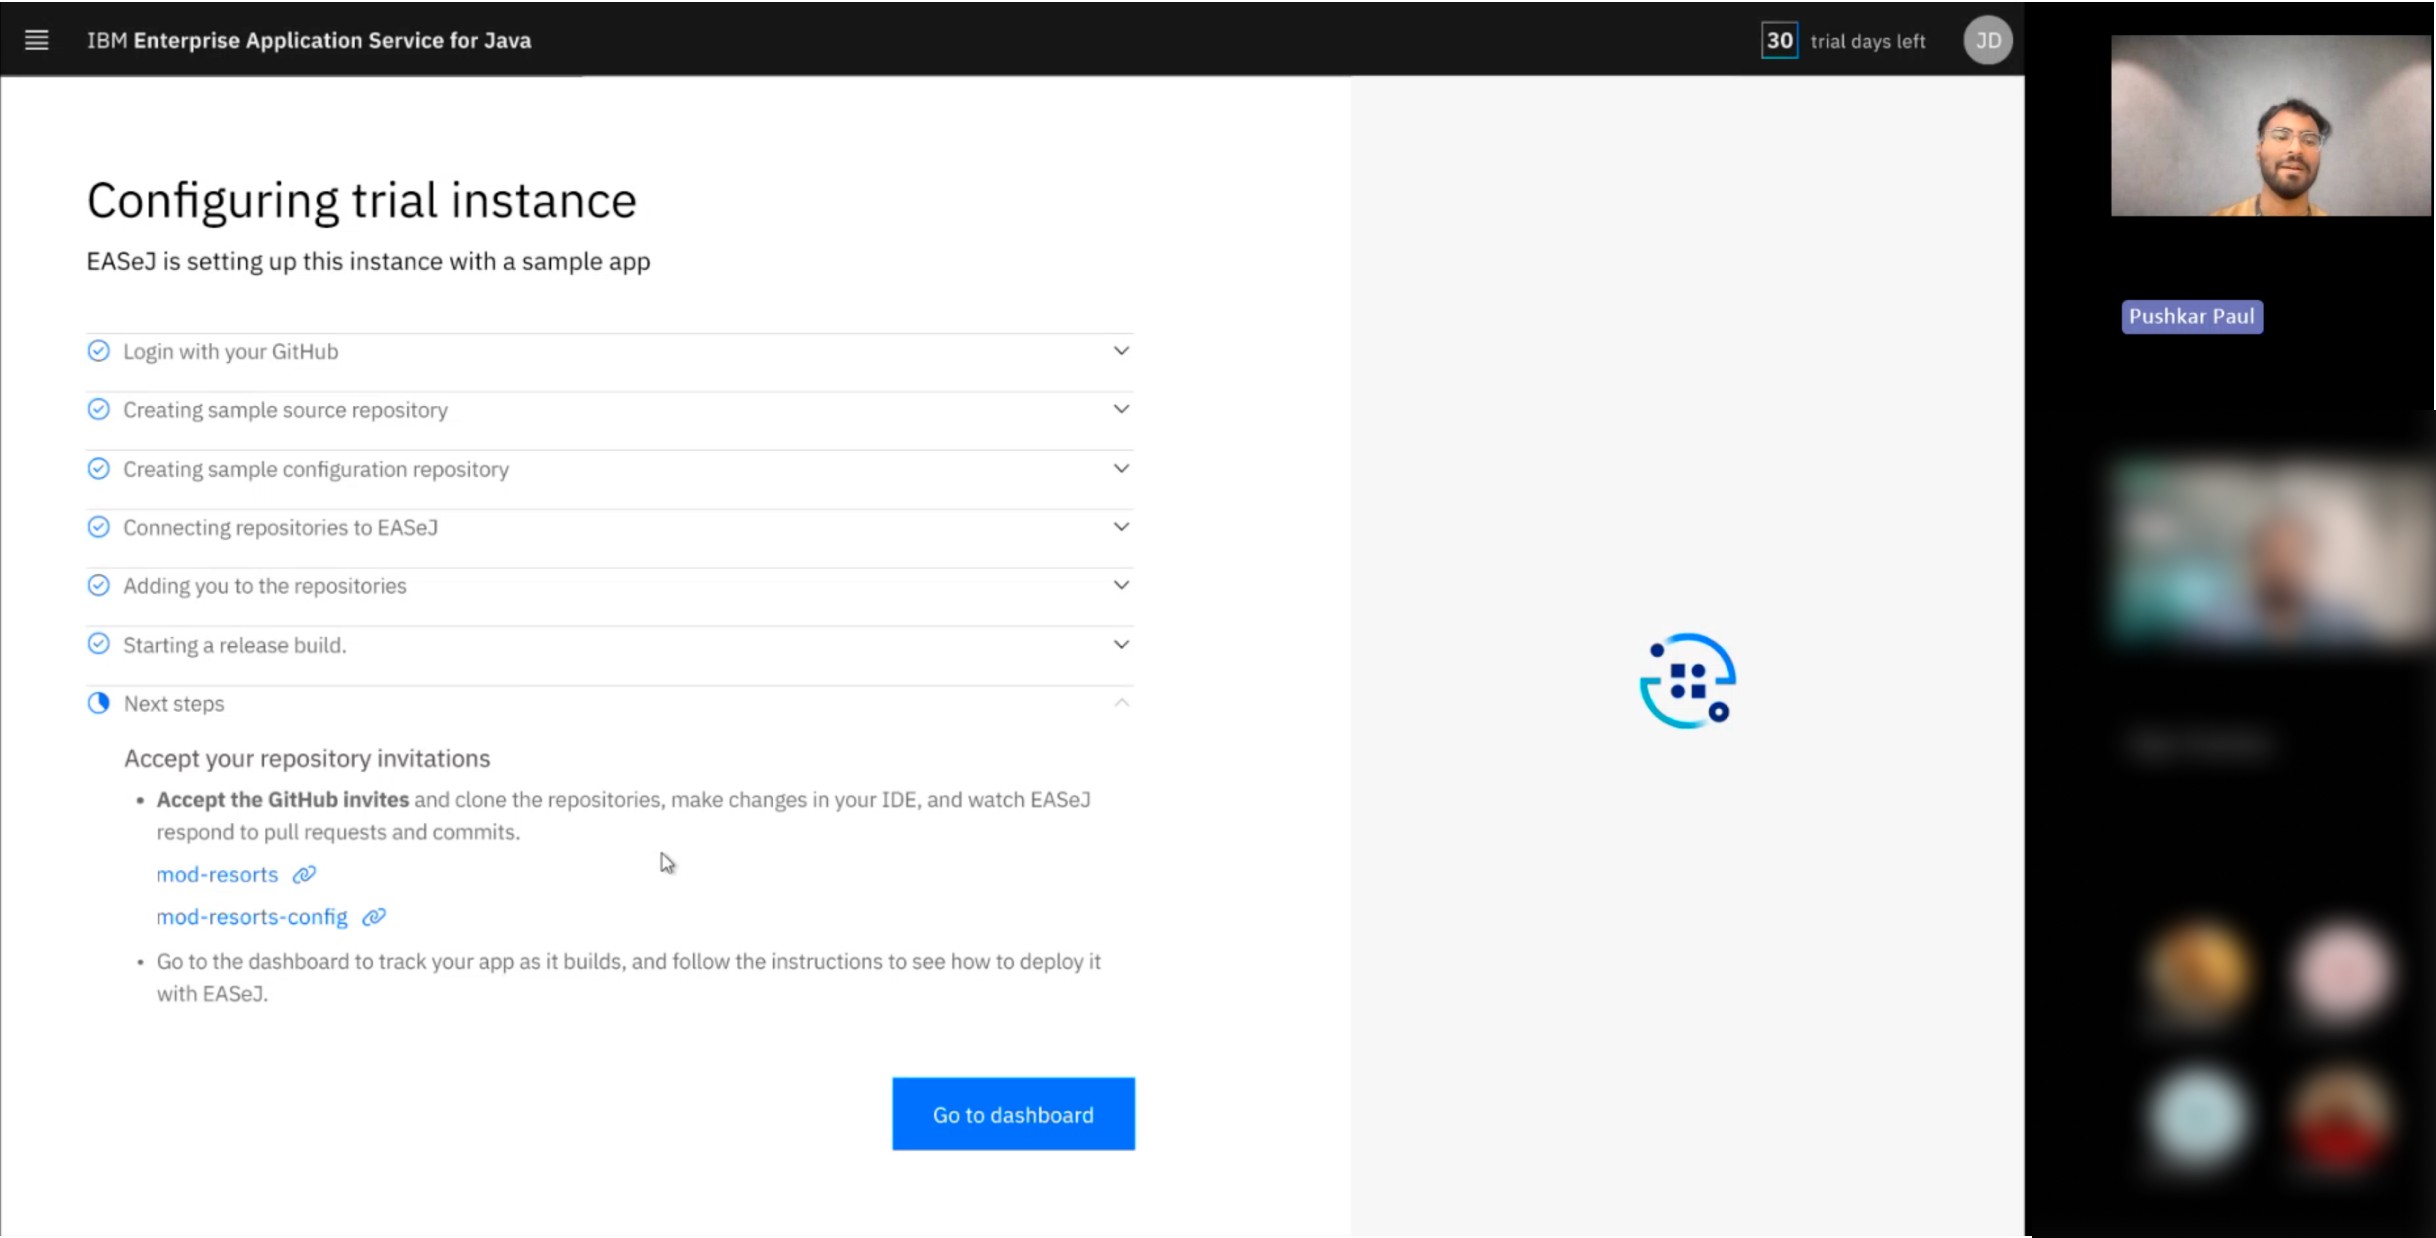Image resolution: width=2436 pixels, height=1238 pixels.
Task: Click the JD user avatar icon
Action: pos(1987,41)
